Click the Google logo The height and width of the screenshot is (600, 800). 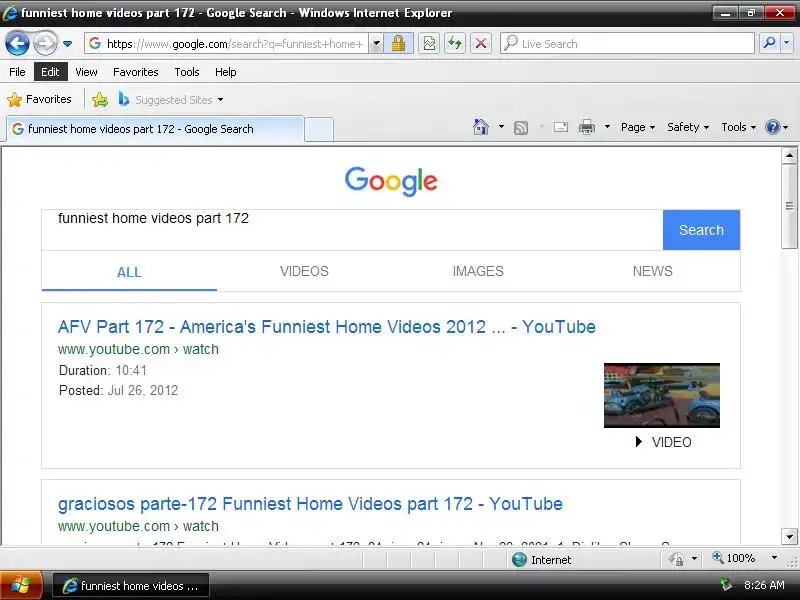[x=391, y=181]
